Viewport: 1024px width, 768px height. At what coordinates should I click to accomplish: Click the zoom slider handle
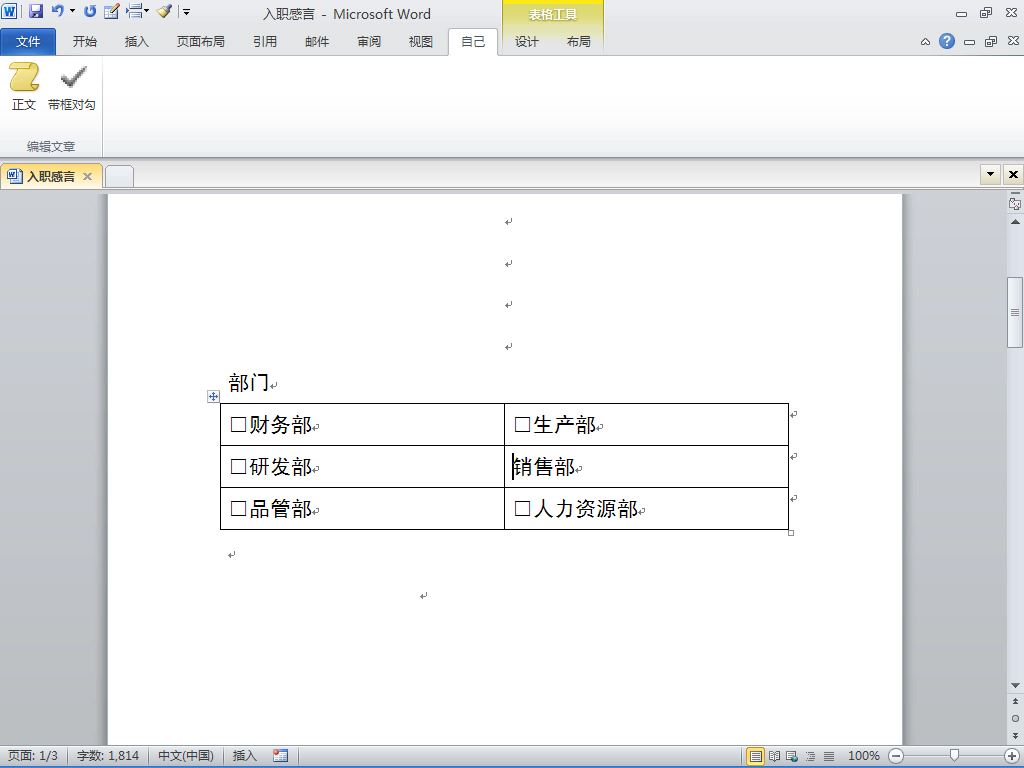click(954, 756)
